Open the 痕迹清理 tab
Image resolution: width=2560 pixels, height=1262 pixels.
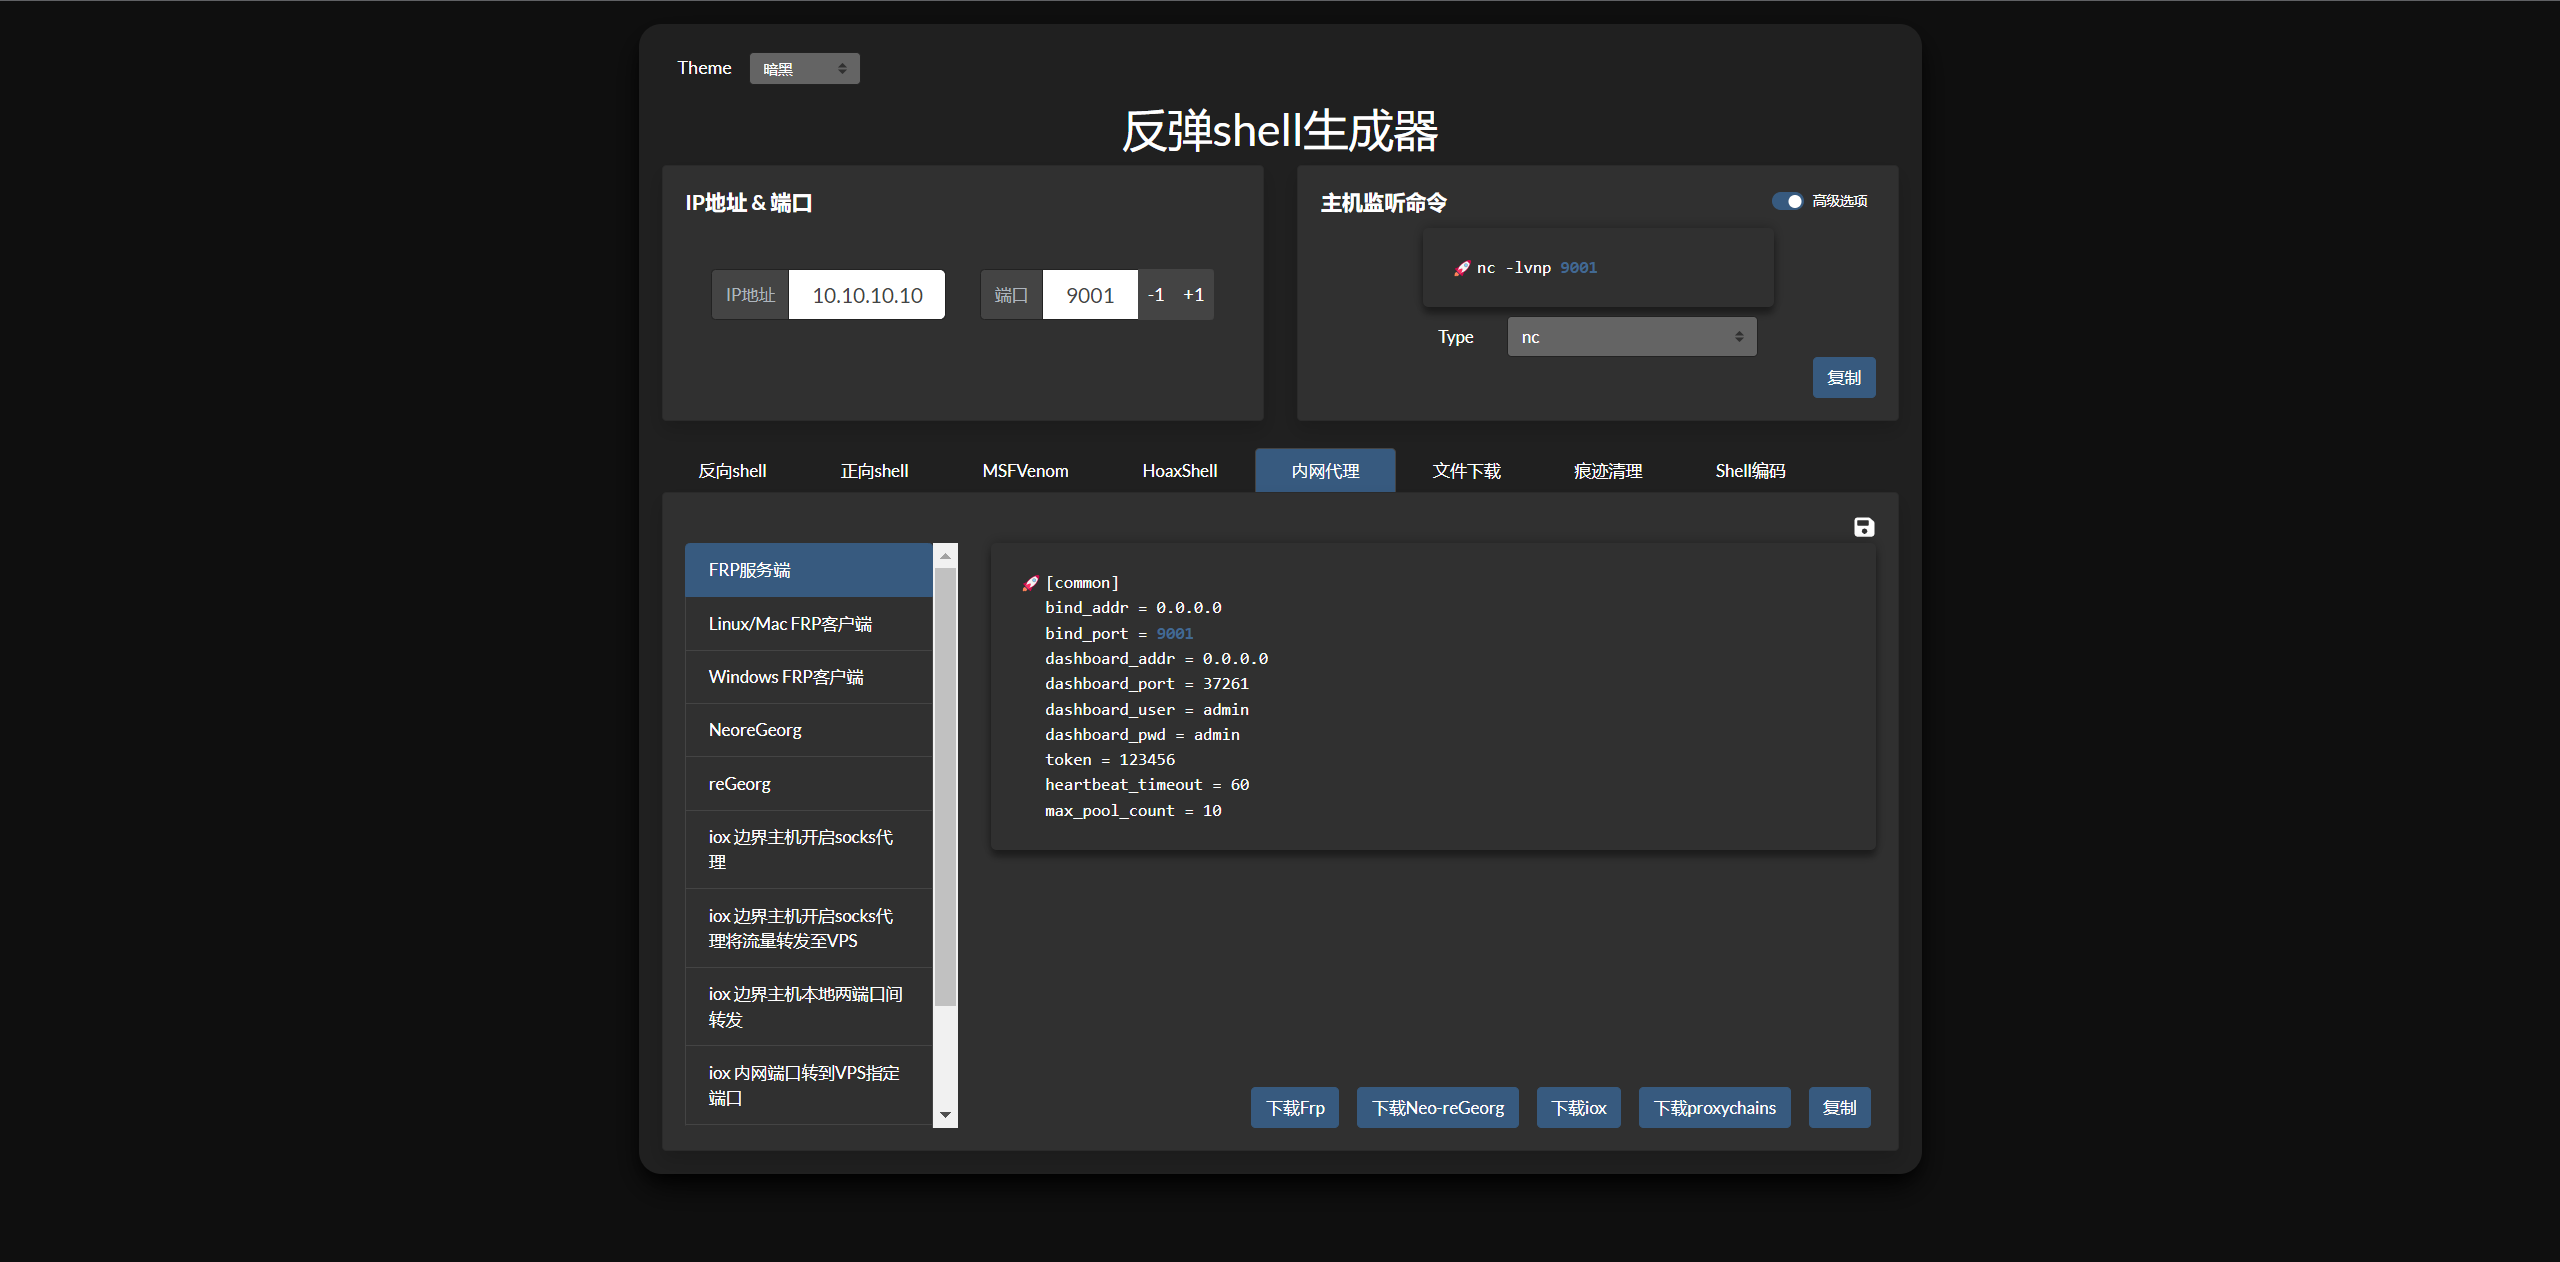click(x=1608, y=470)
